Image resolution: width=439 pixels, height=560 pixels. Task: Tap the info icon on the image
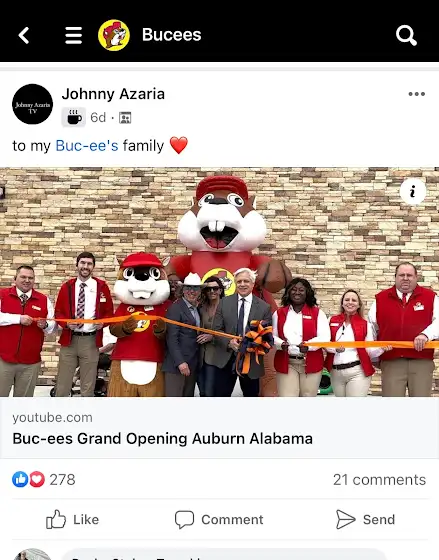click(x=413, y=191)
